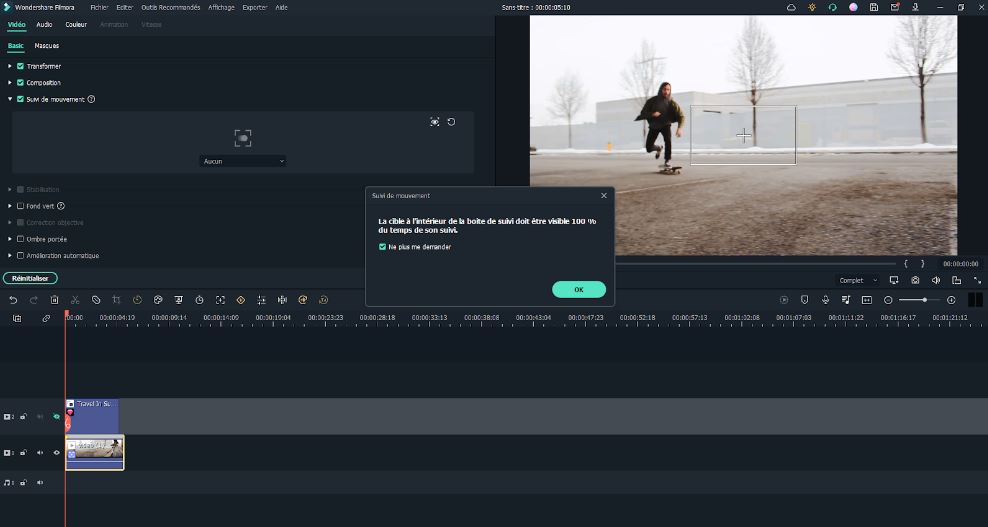Click the timer duration icon in timeline toolbar
988x527 pixels.
pyautogui.click(x=199, y=300)
